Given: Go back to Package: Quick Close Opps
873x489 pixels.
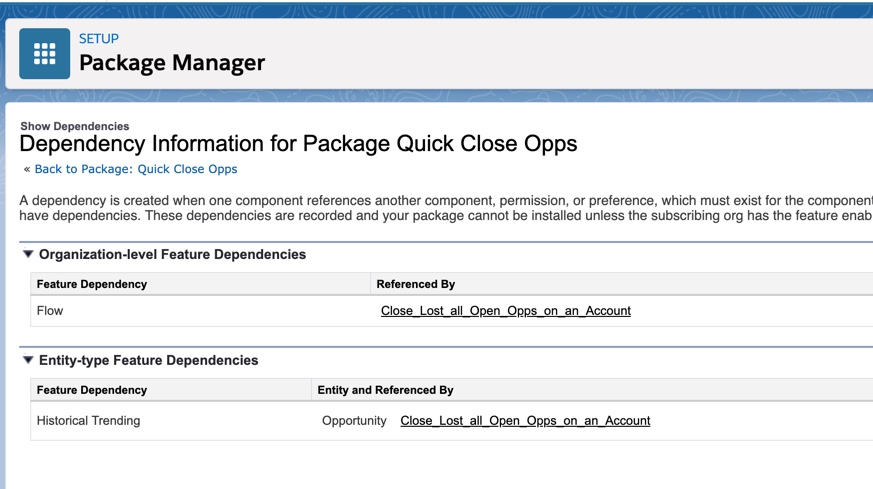Looking at the screenshot, I should tap(135, 169).
